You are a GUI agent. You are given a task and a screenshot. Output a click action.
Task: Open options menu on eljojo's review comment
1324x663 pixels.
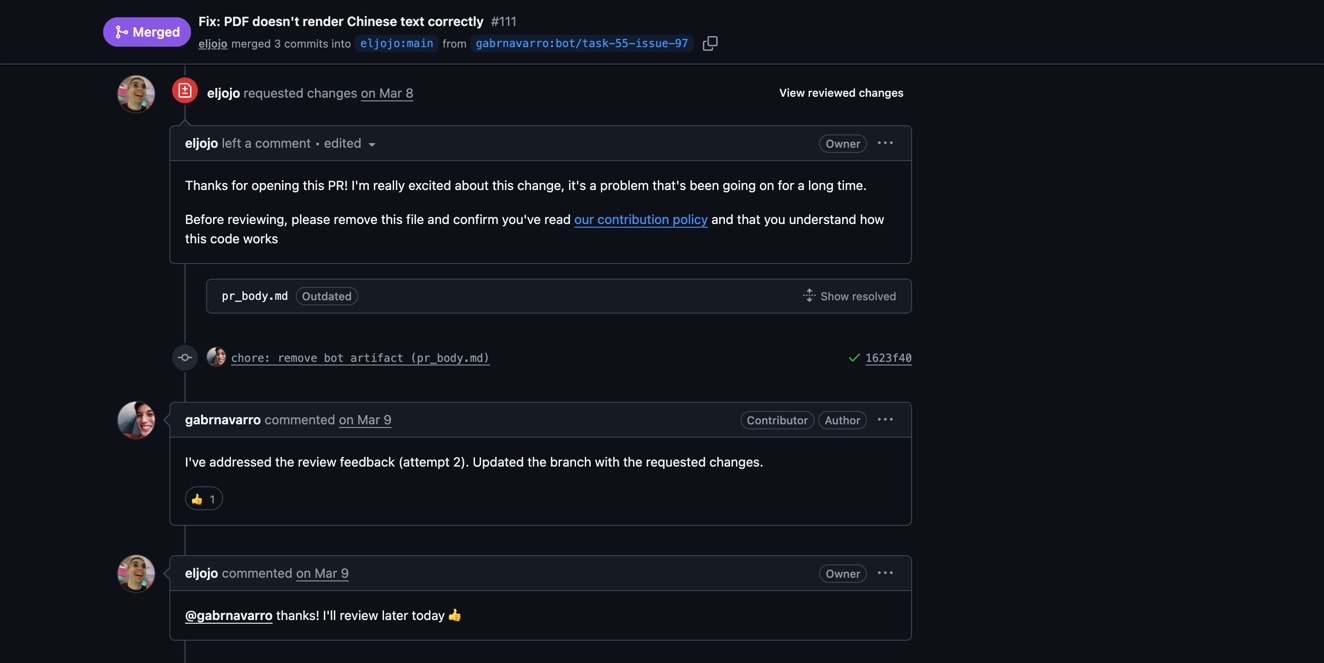[885, 143]
